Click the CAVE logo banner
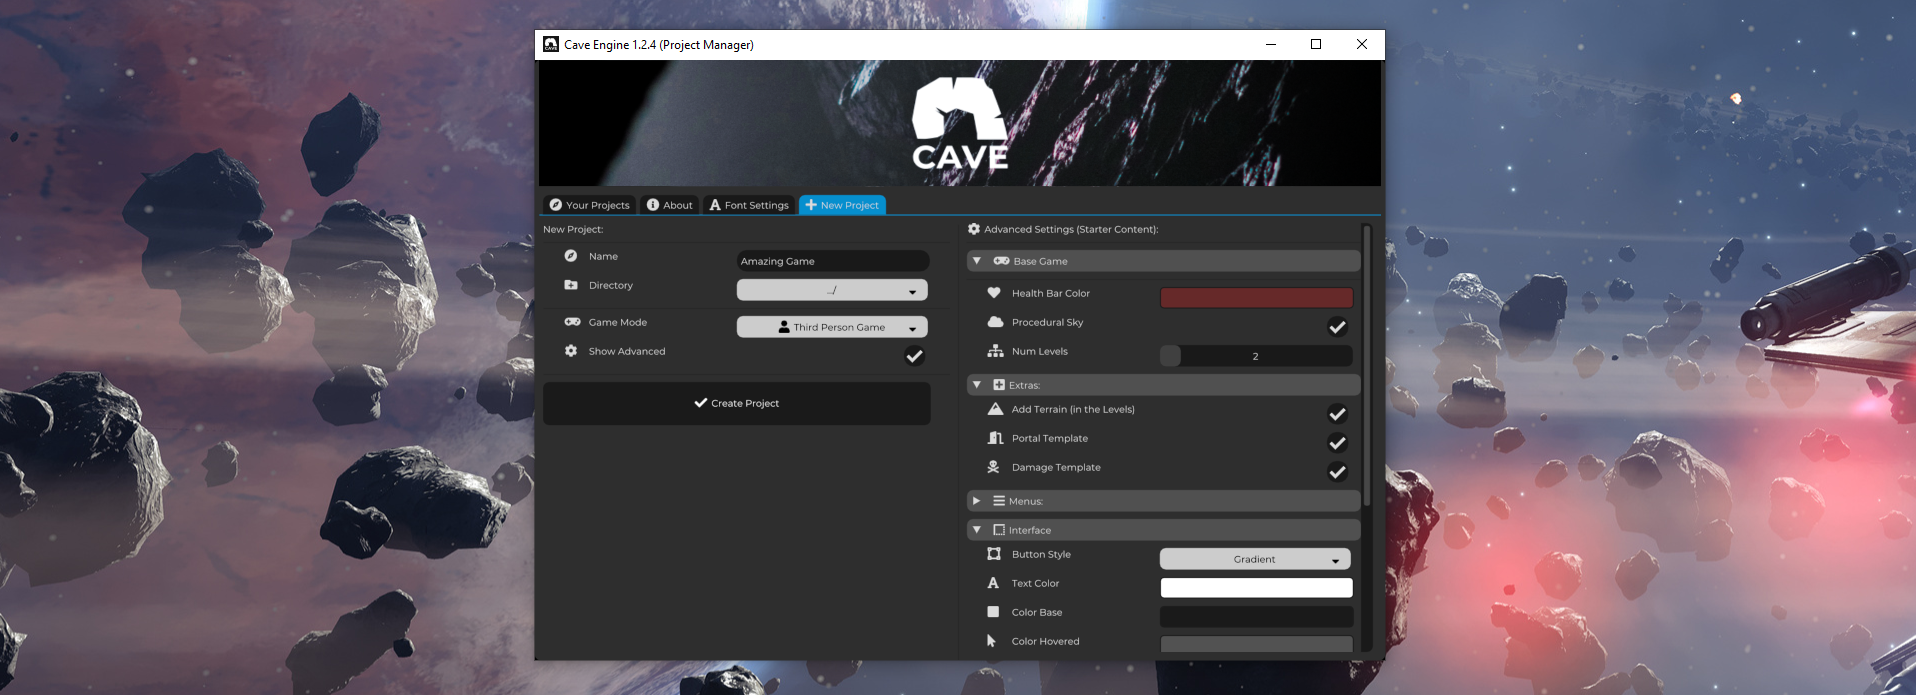 click(x=960, y=123)
